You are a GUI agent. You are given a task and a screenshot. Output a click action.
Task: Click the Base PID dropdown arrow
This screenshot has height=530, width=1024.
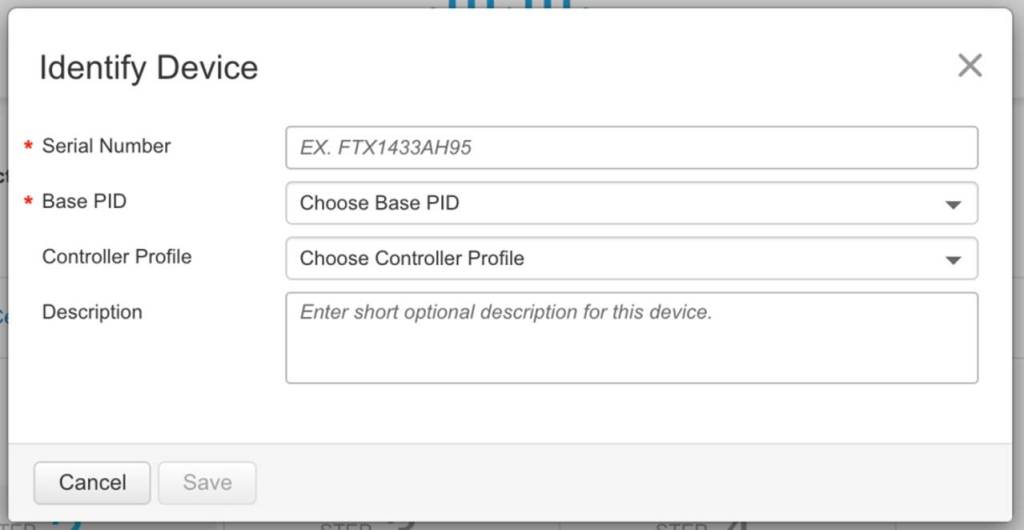(953, 204)
